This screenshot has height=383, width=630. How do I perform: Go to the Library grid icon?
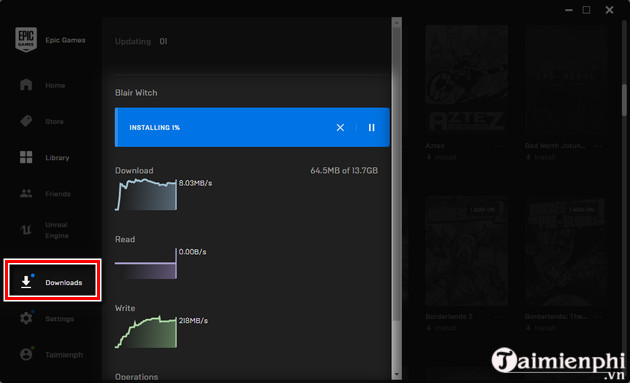point(26,157)
